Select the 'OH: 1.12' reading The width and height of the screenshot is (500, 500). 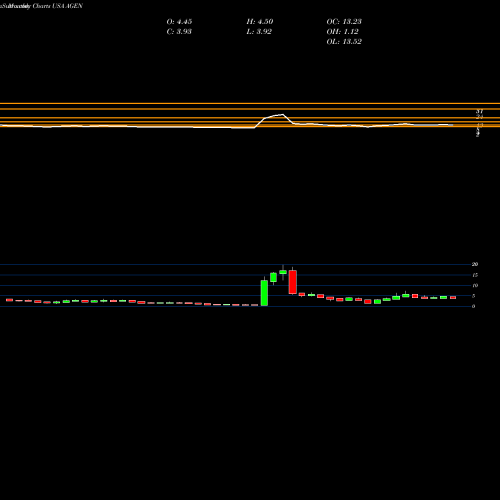coord(342,32)
